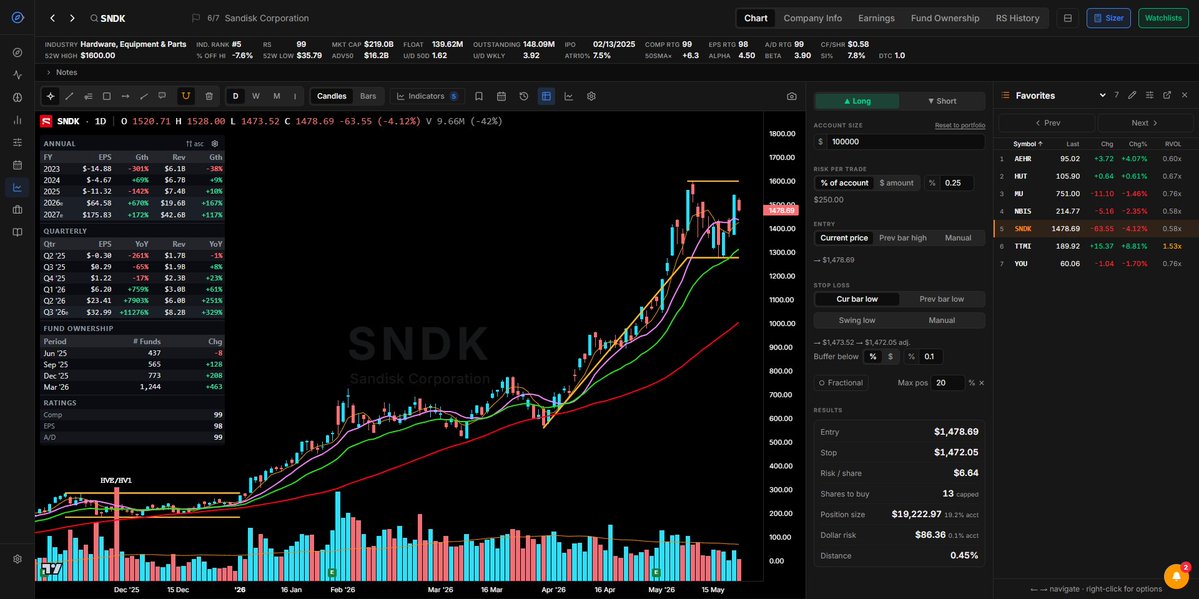This screenshot has width=1199, height=599.
Task: Select 'Swing low' stop loss option
Action: tap(856, 321)
